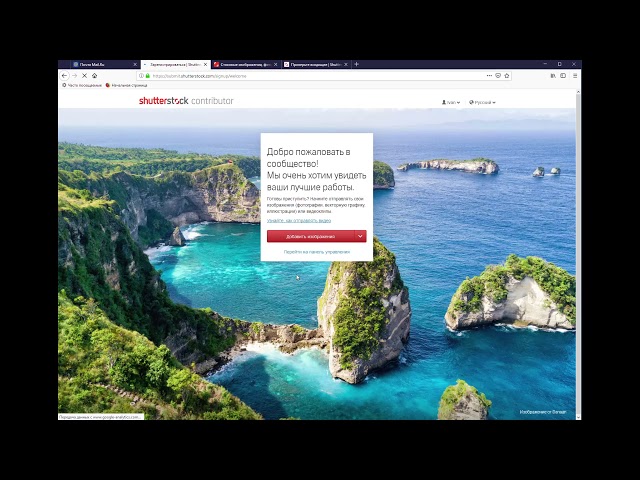Follow the 'Узнайте, как отправлять видео' link
The height and width of the screenshot is (480, 640).
[299, 220]
